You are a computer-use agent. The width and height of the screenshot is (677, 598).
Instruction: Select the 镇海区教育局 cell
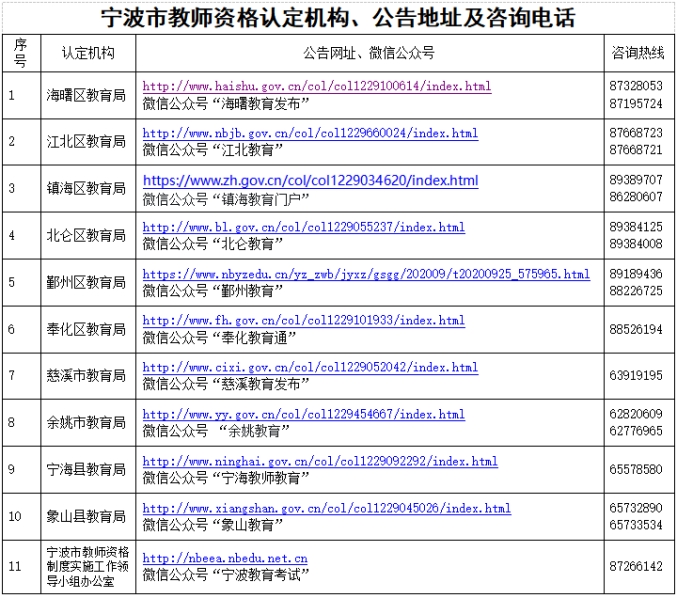pyautogui.click(x=86, y=189)
